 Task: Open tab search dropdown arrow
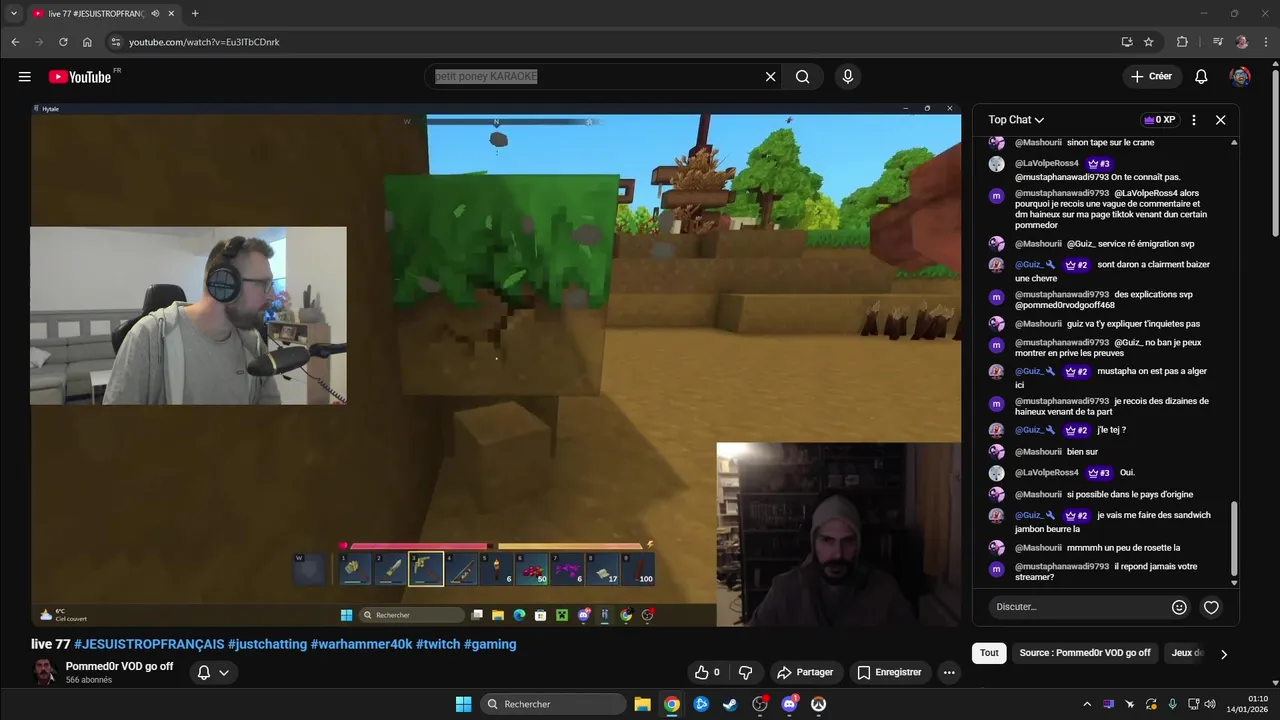point(14,14)
